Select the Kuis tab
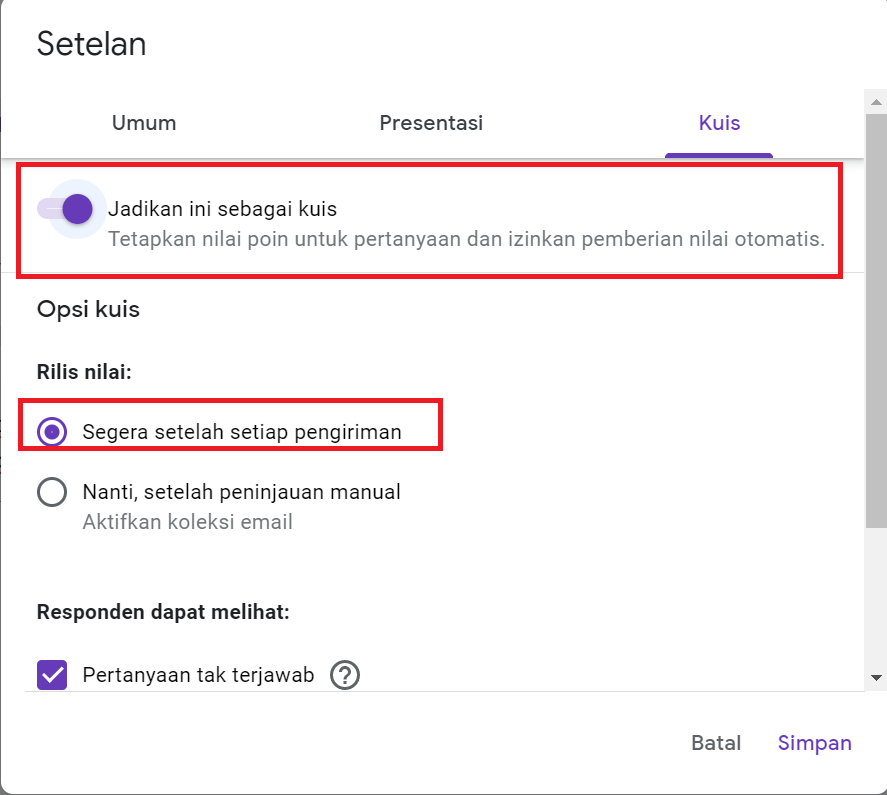 point(719,123)
